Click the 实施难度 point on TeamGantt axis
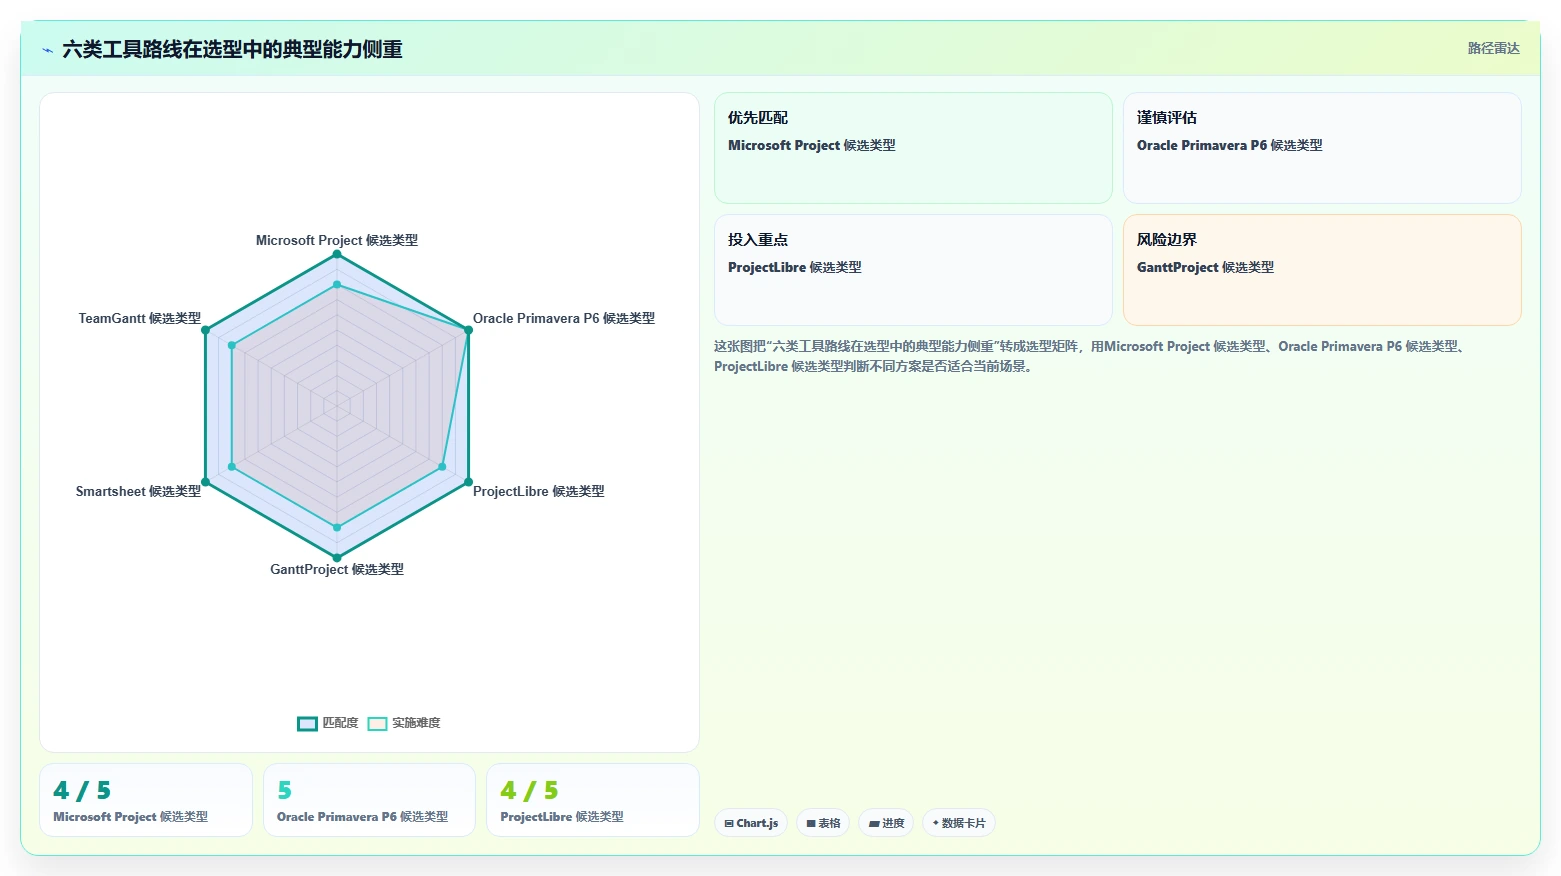The width and height of the screenshot is (1561, 876). tap(232, 346)
